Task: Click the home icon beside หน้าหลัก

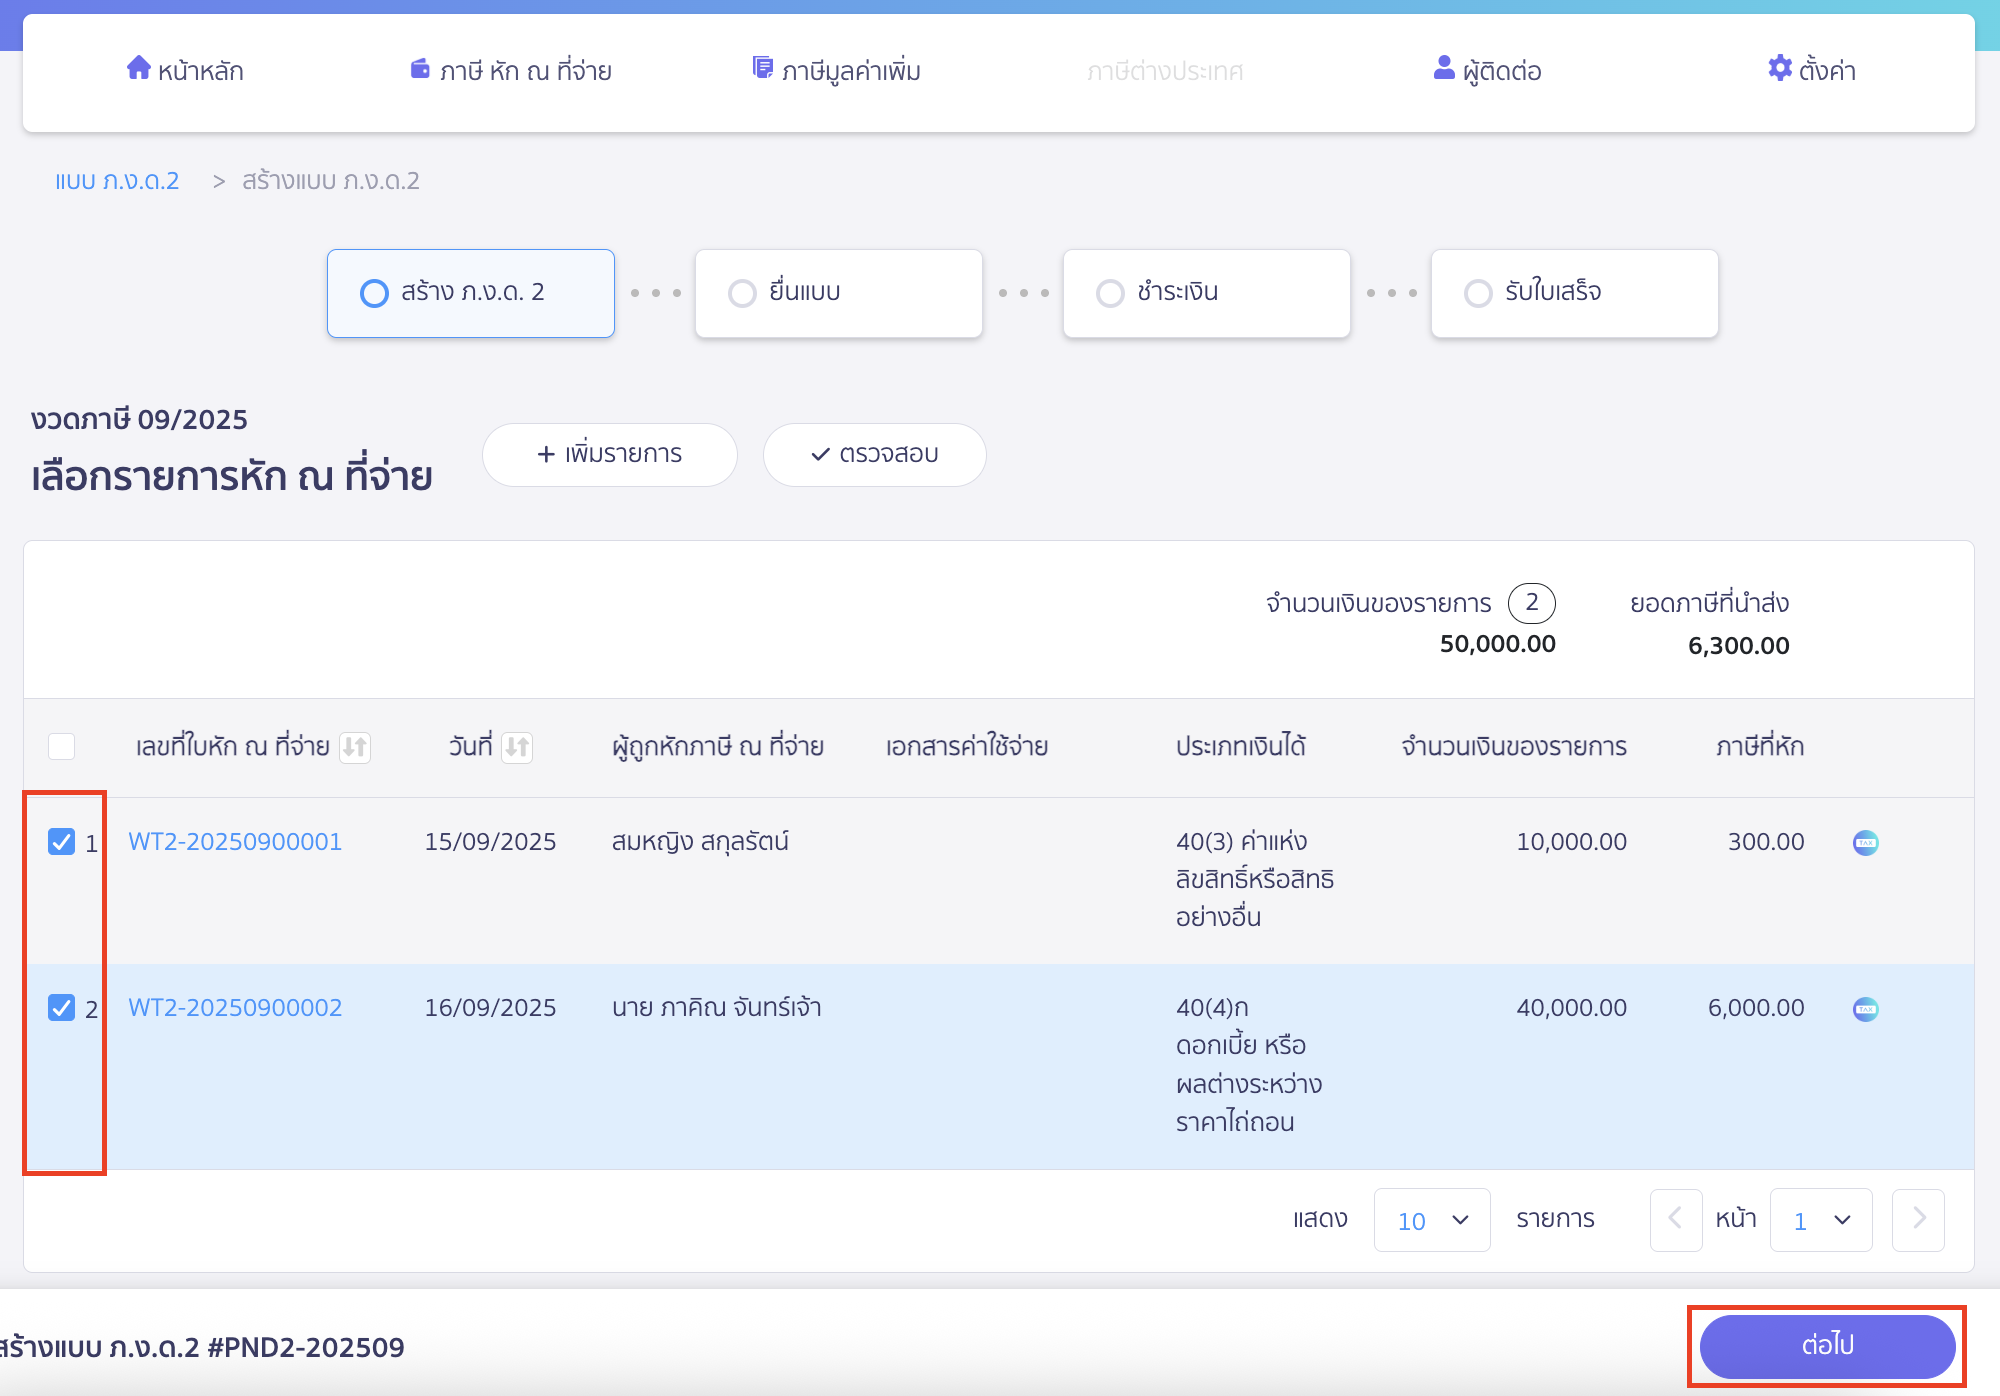Action: coord(138,68)
